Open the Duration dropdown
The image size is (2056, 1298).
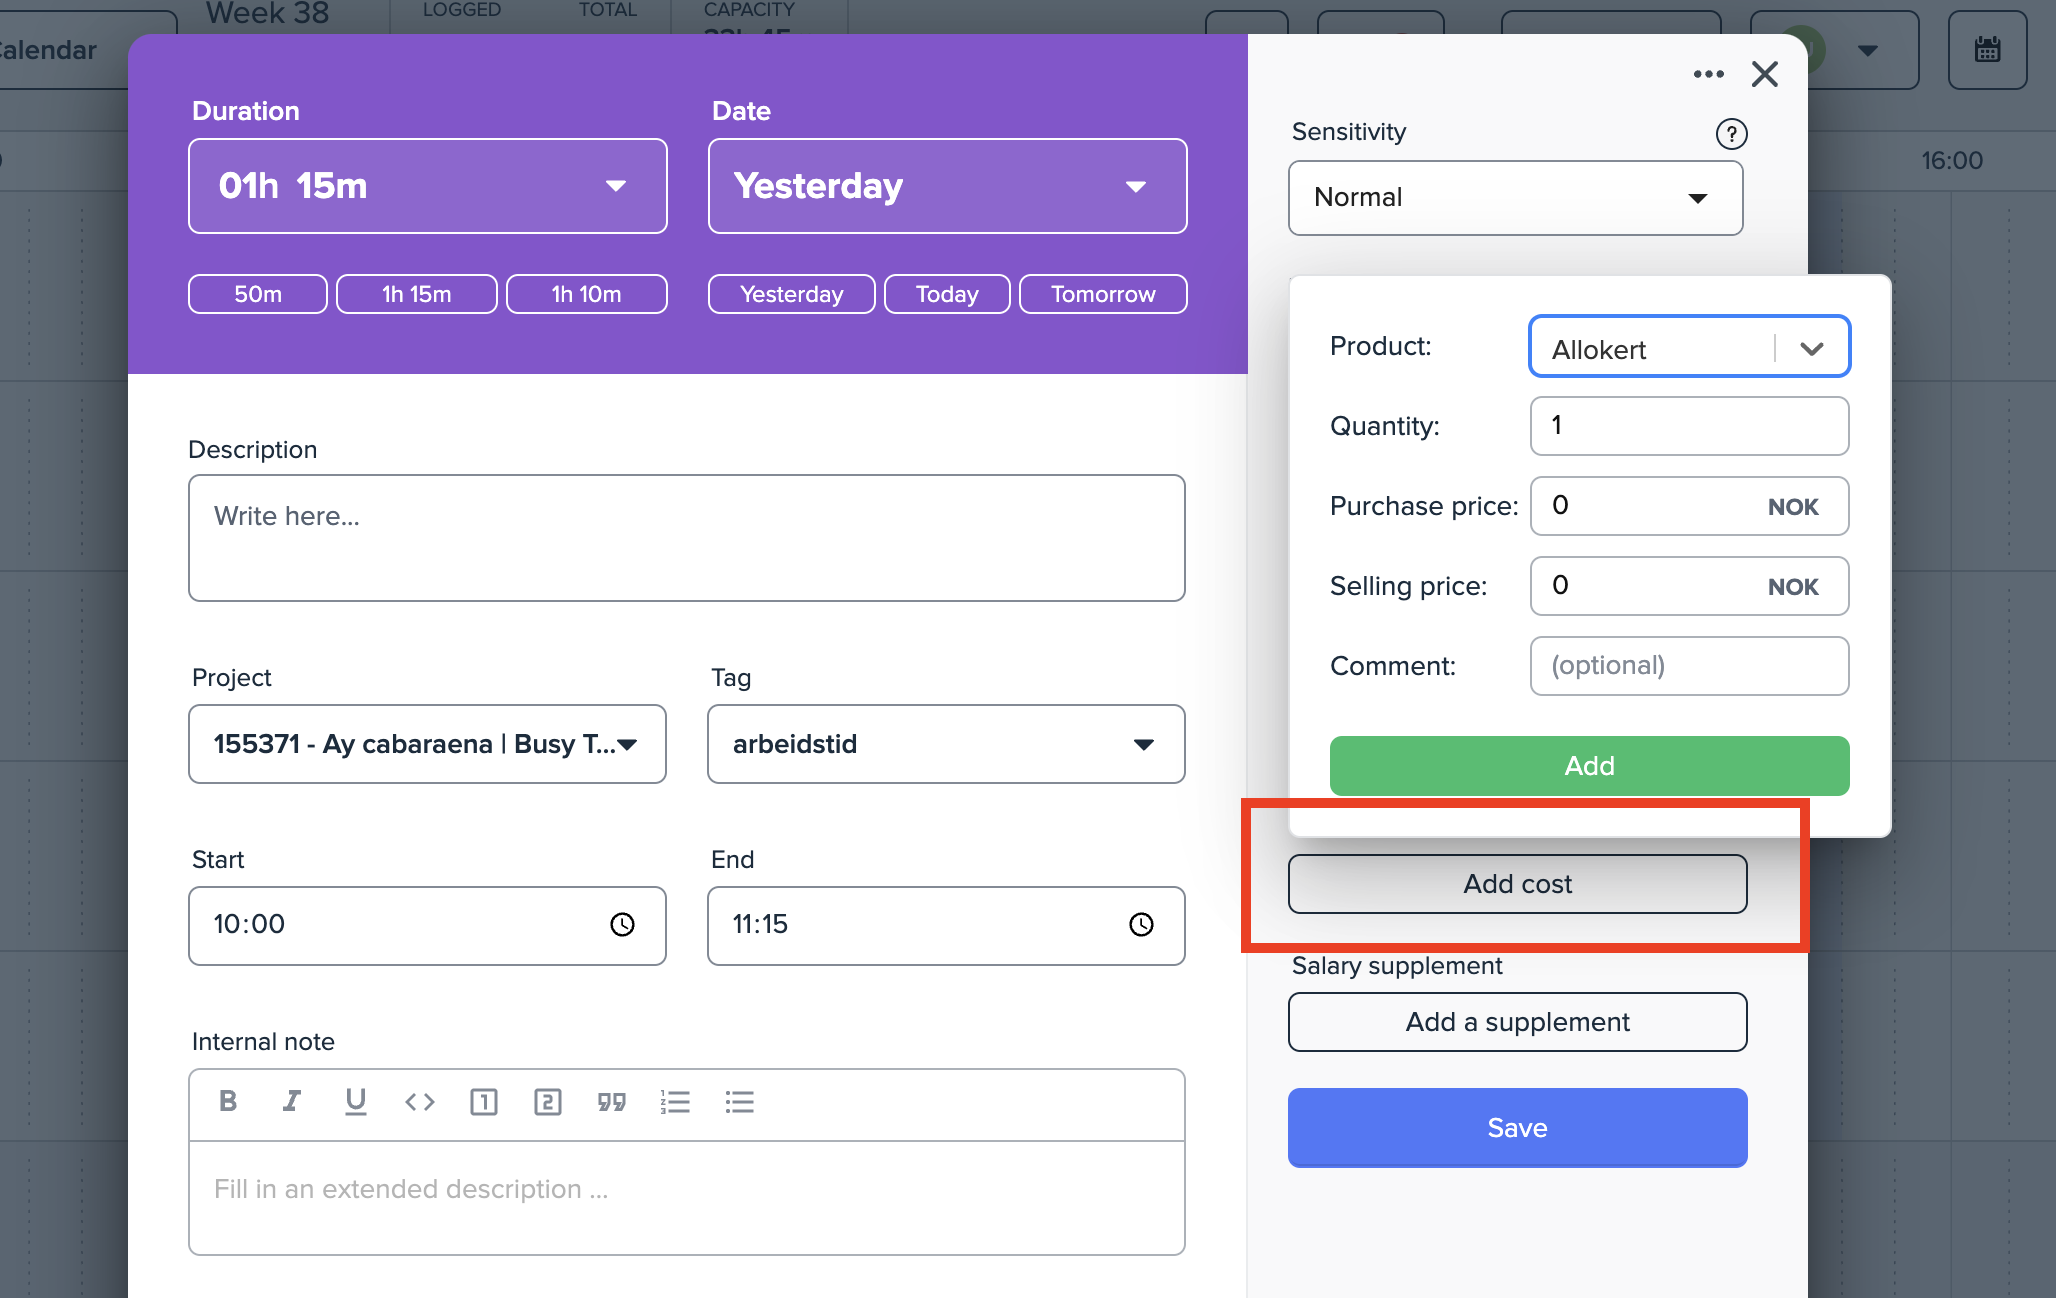(428, 186)
